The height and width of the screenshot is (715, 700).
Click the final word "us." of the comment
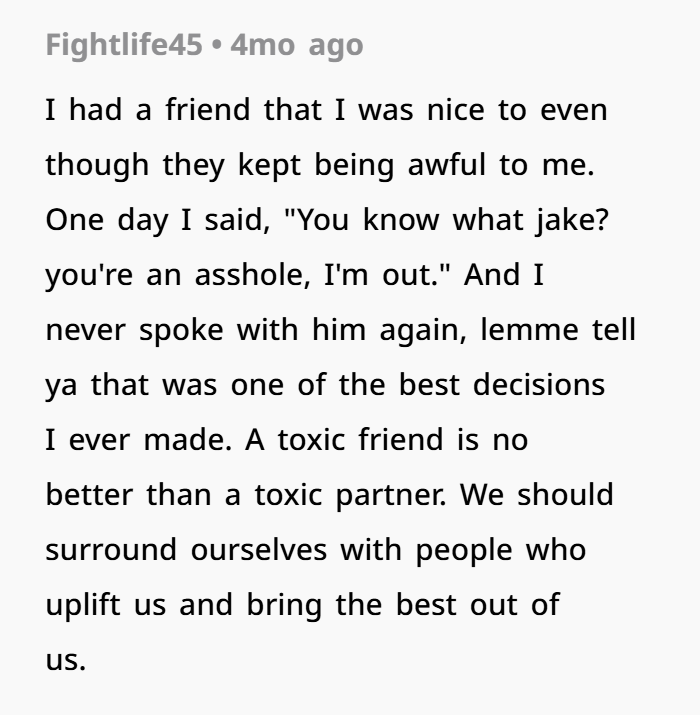66,660
